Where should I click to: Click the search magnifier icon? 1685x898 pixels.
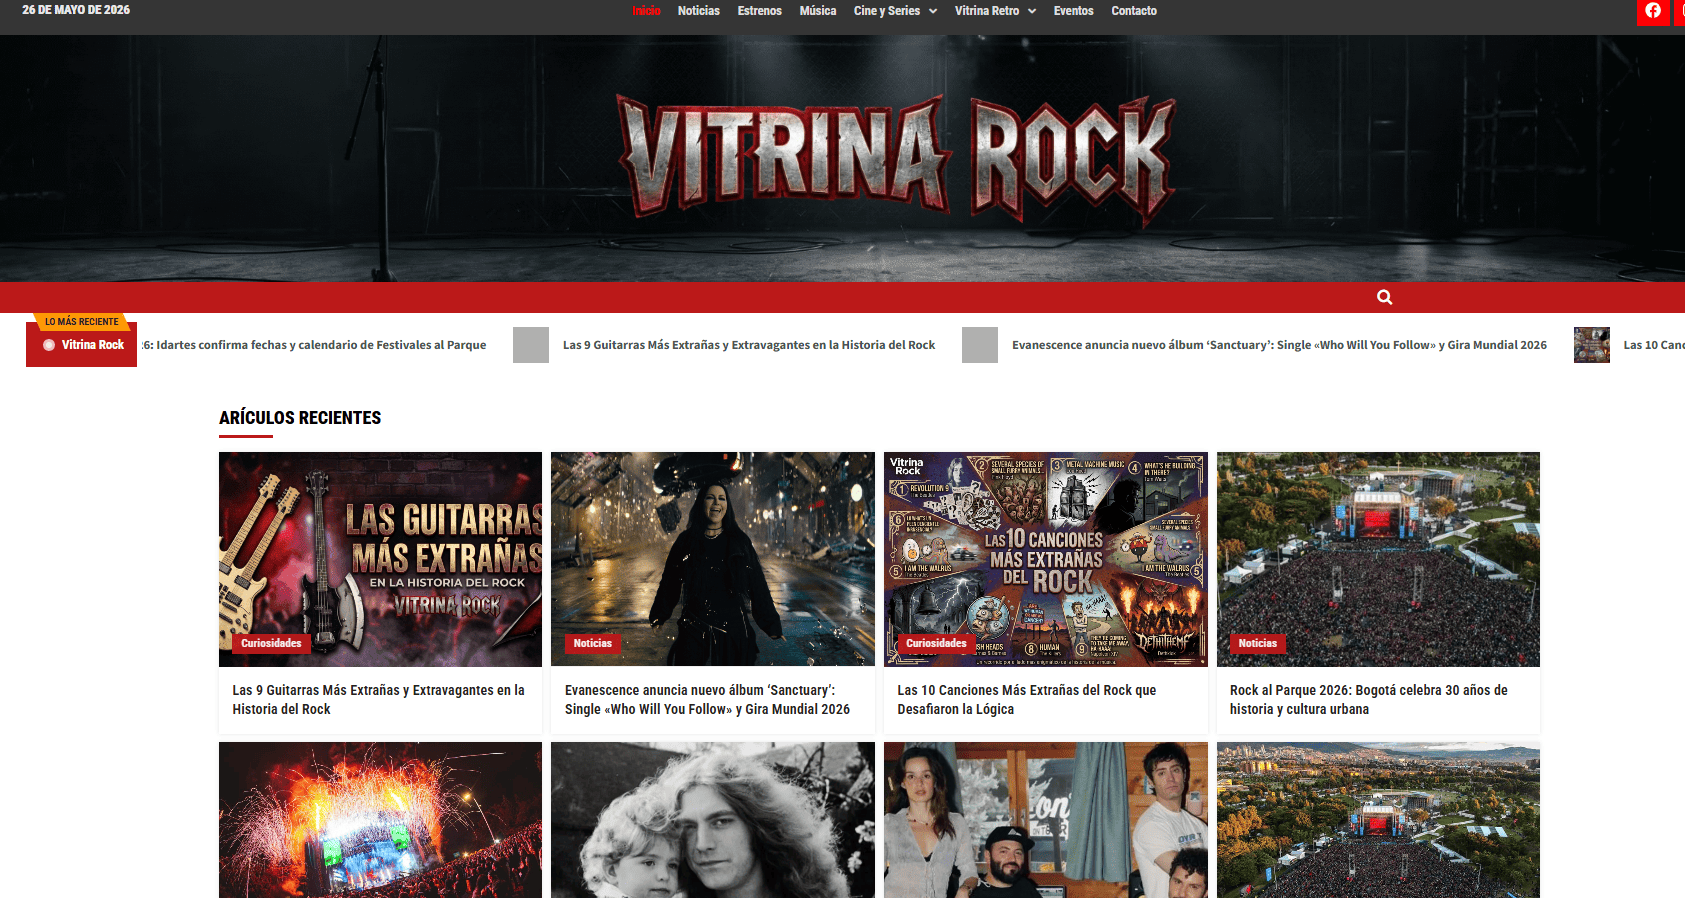point(1384,297)
